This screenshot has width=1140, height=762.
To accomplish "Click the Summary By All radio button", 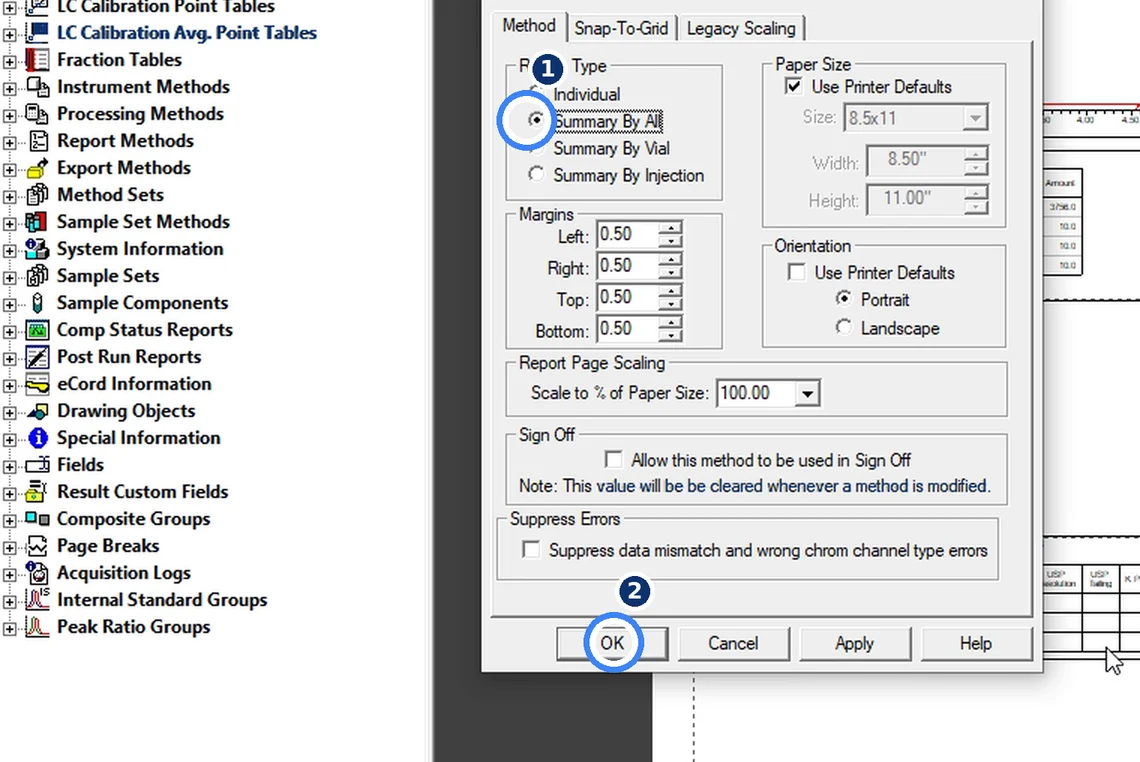I will click(536, 119).
